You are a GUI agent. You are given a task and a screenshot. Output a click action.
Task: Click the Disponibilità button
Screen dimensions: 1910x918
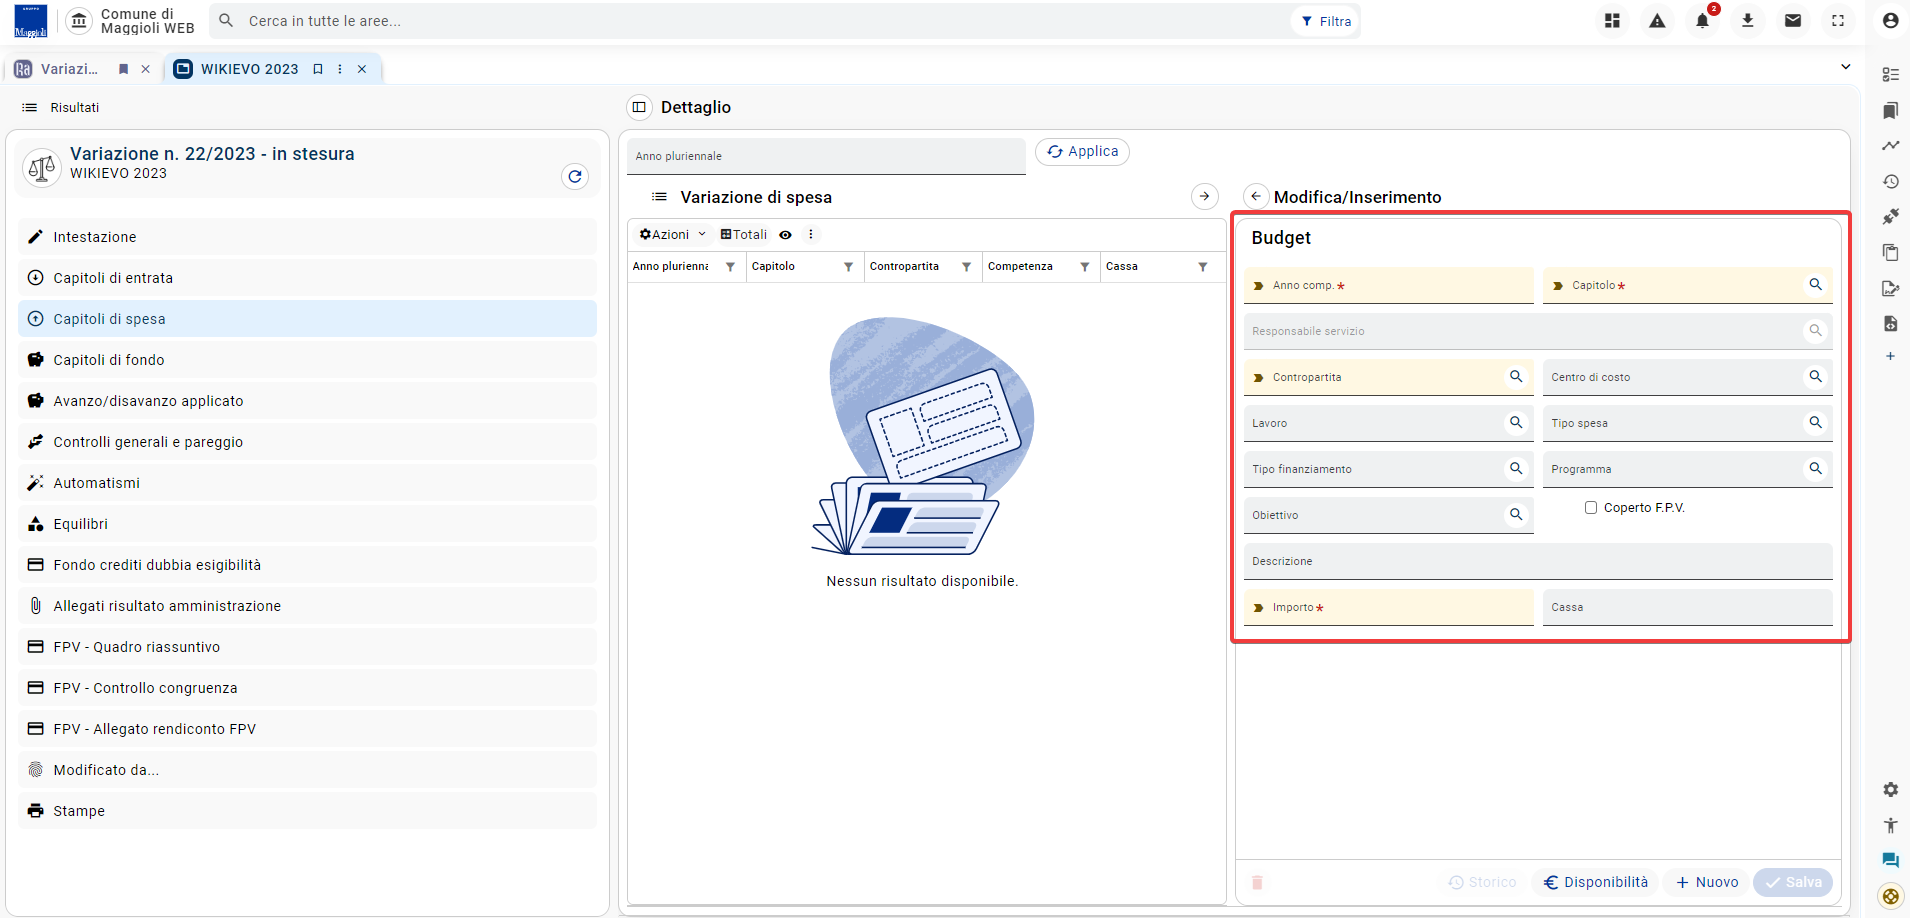pos(1596,882)
